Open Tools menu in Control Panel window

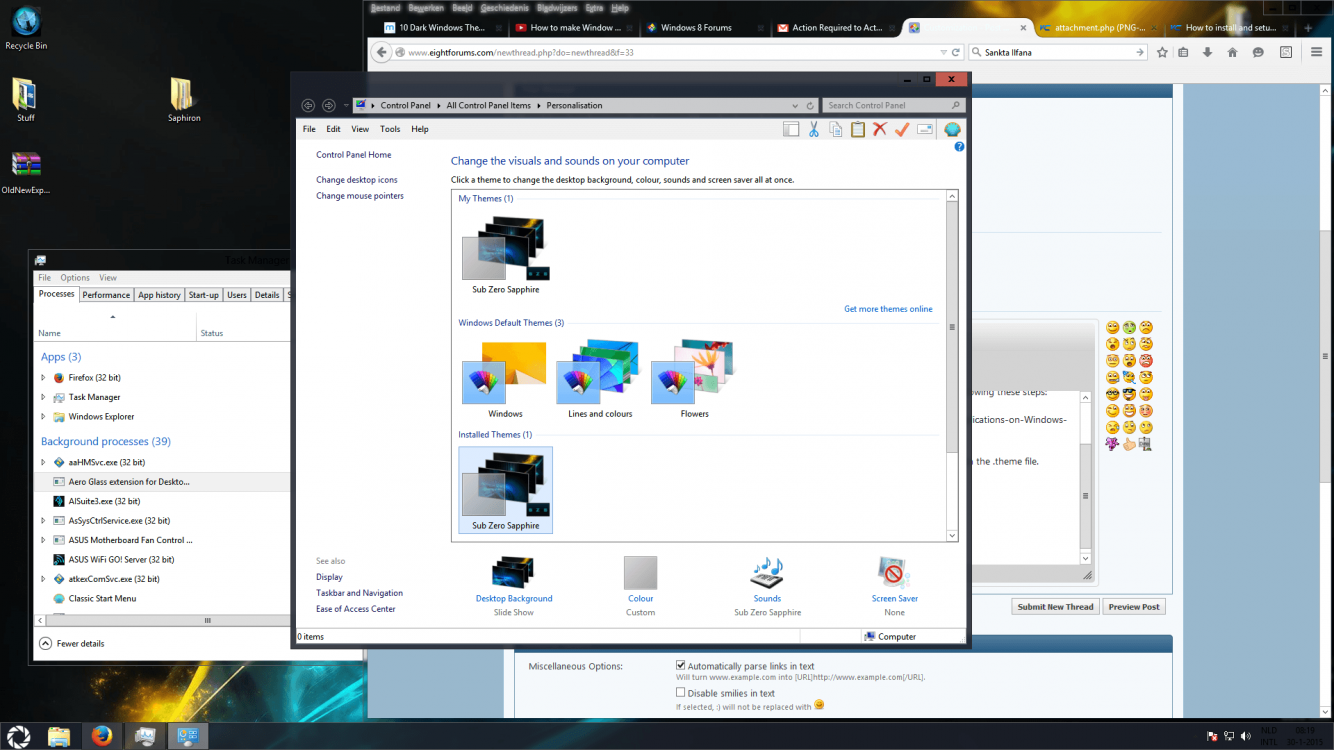click(390, 129)
